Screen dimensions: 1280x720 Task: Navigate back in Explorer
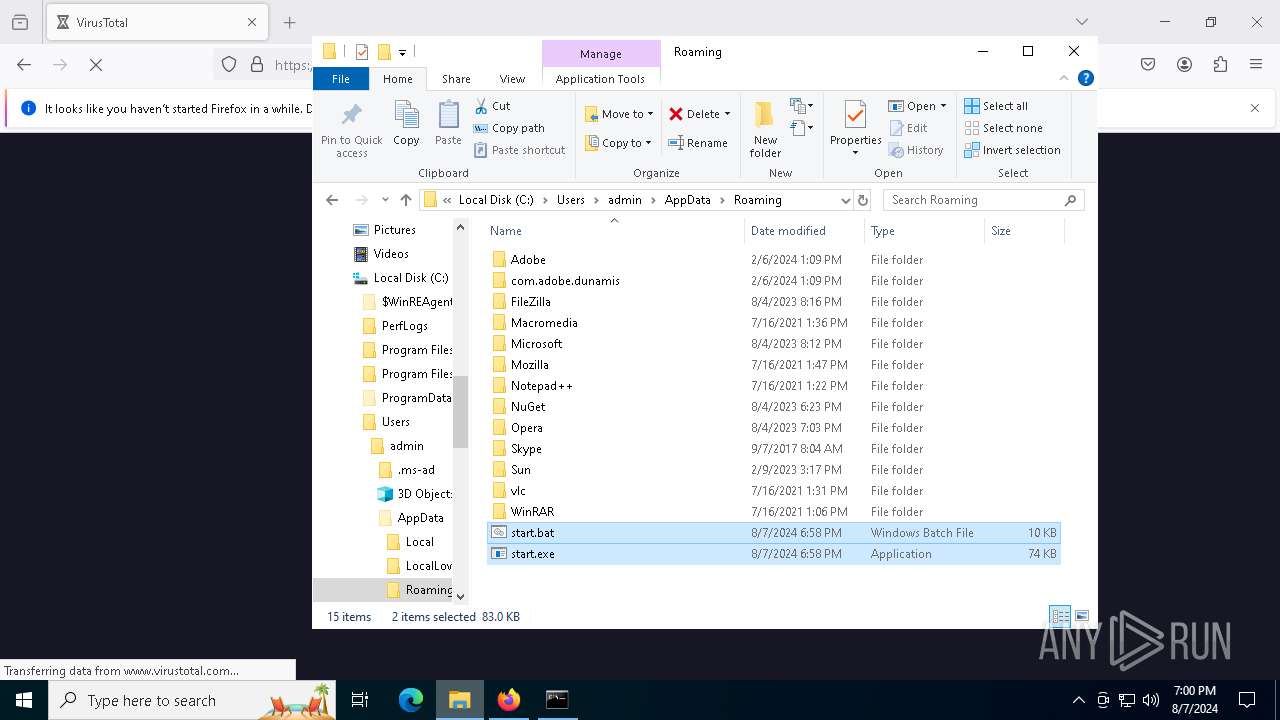332,200
